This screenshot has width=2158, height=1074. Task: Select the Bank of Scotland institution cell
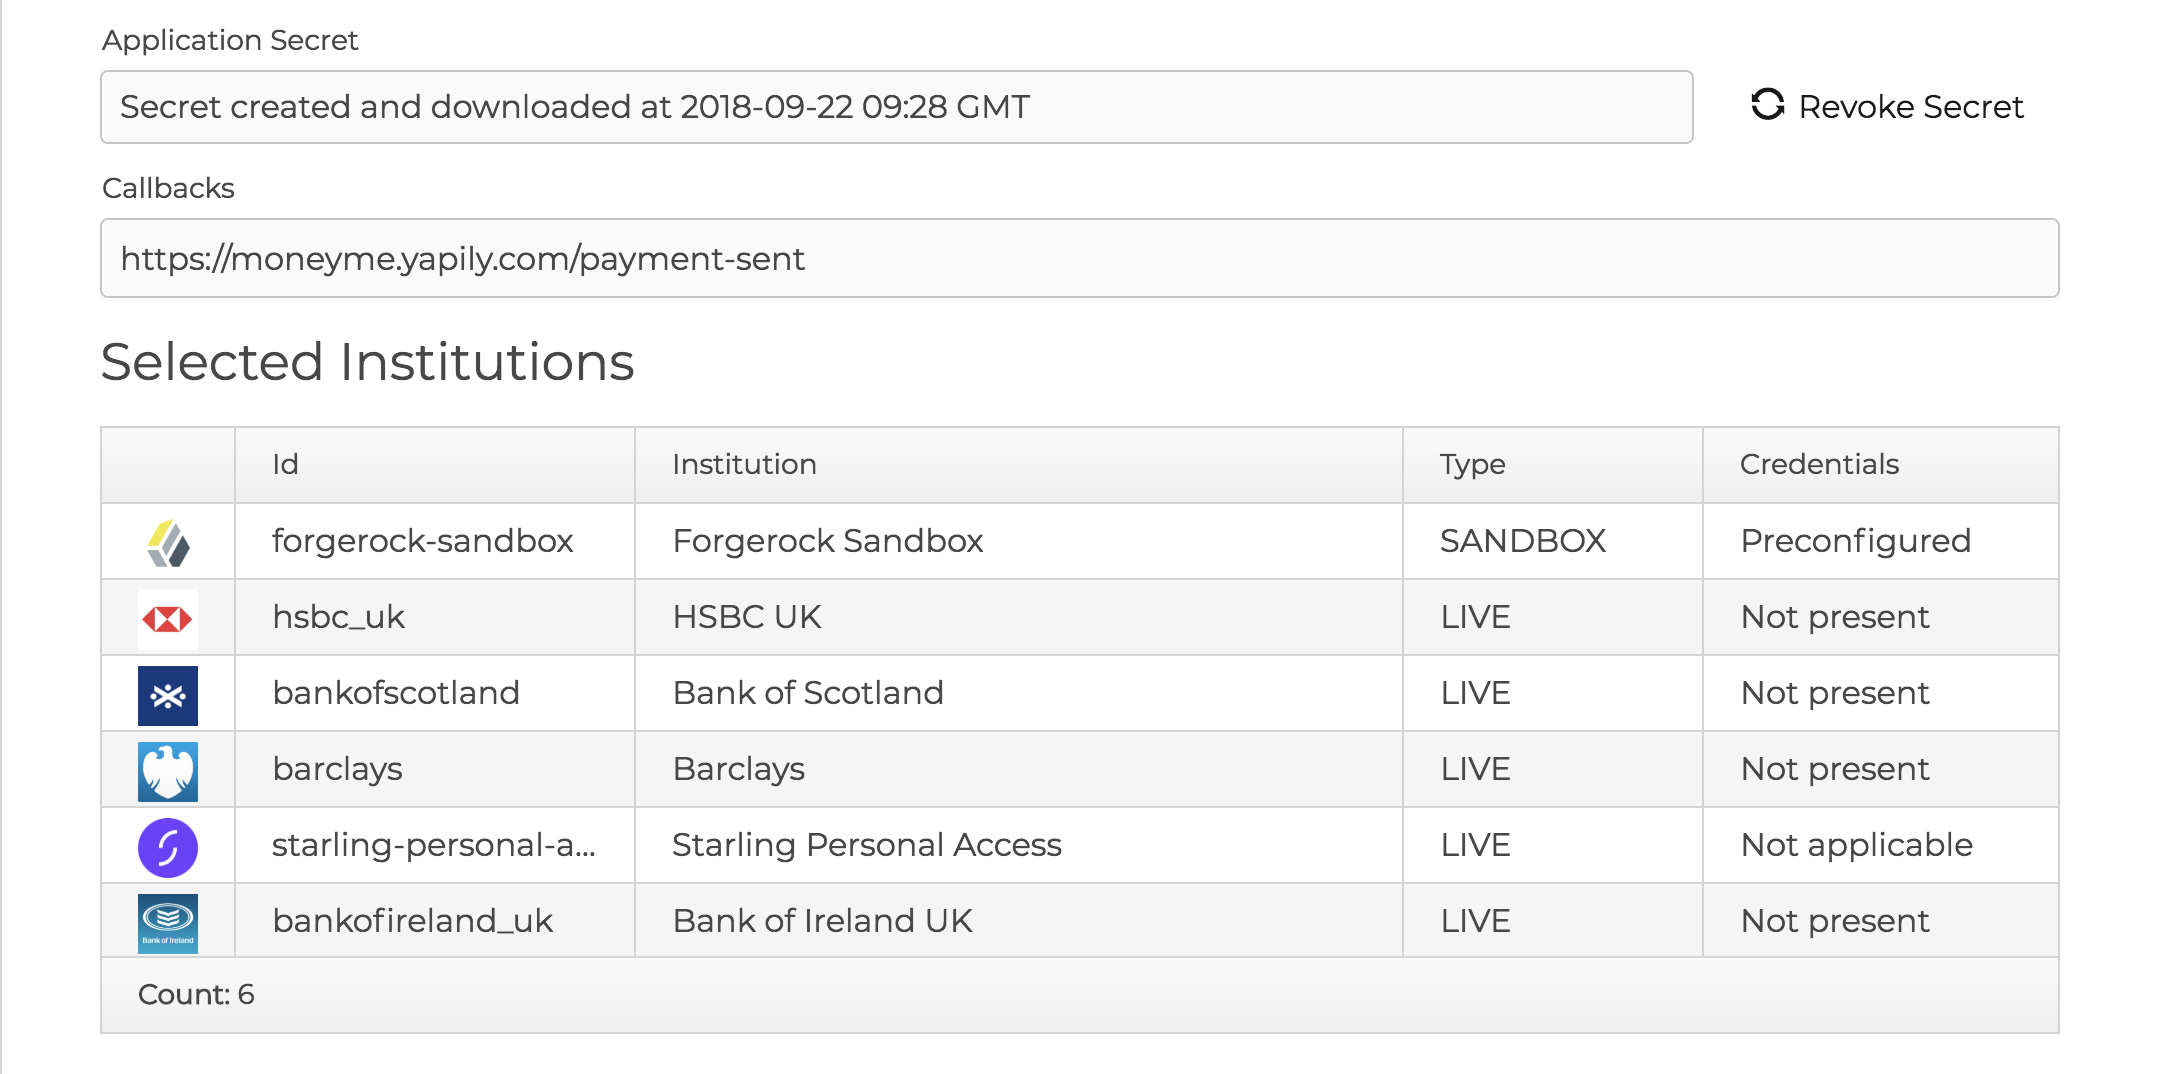[1018, 693]
